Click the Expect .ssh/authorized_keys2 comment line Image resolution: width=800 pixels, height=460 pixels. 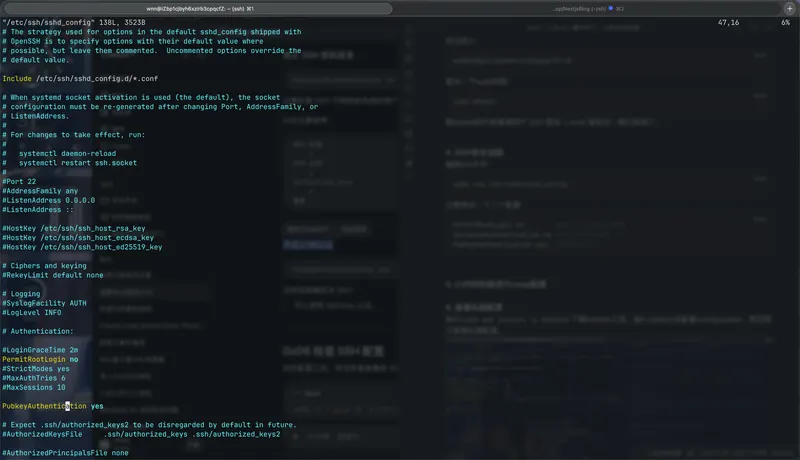coord(149,425)
